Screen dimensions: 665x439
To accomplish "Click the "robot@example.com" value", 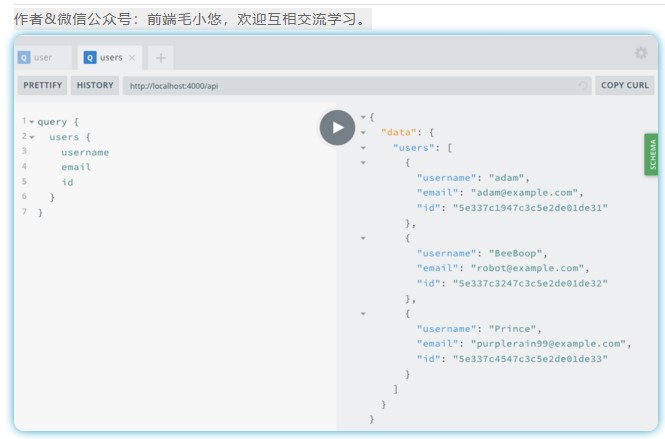I will 527,268.
